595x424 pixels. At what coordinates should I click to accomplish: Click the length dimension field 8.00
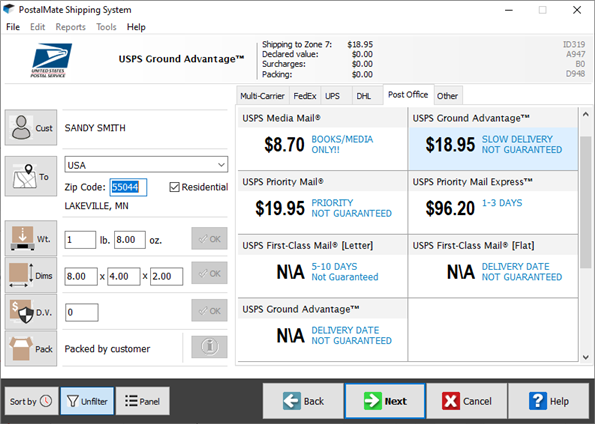[81, 276]
